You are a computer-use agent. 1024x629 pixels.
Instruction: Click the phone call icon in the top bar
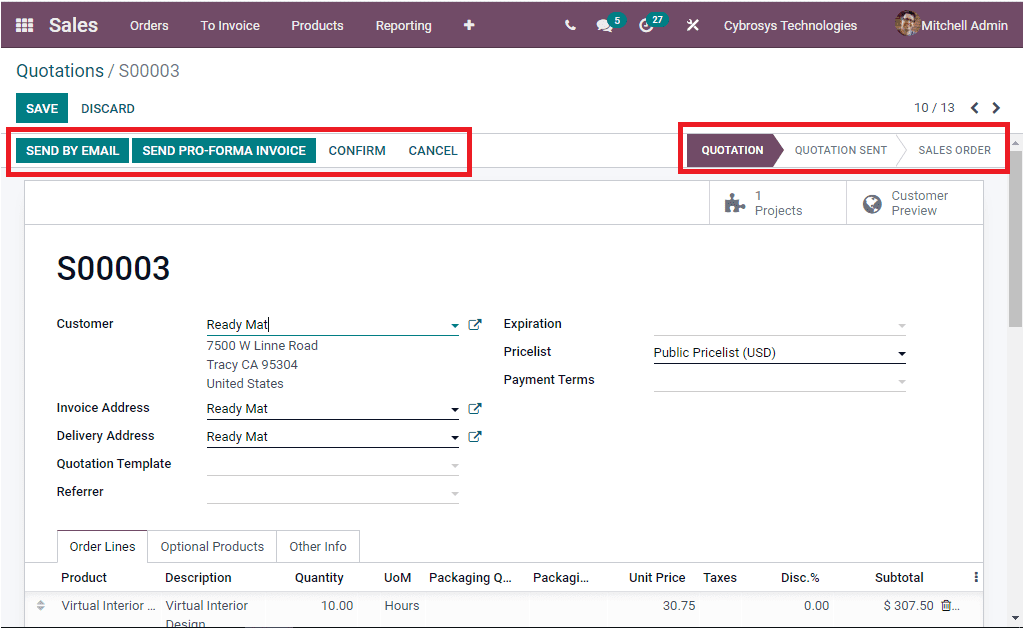(570, 25)
